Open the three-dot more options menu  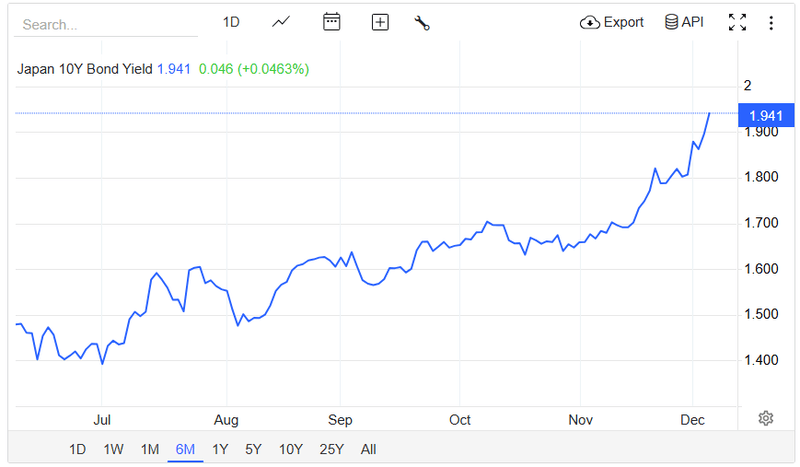[771, 22]
